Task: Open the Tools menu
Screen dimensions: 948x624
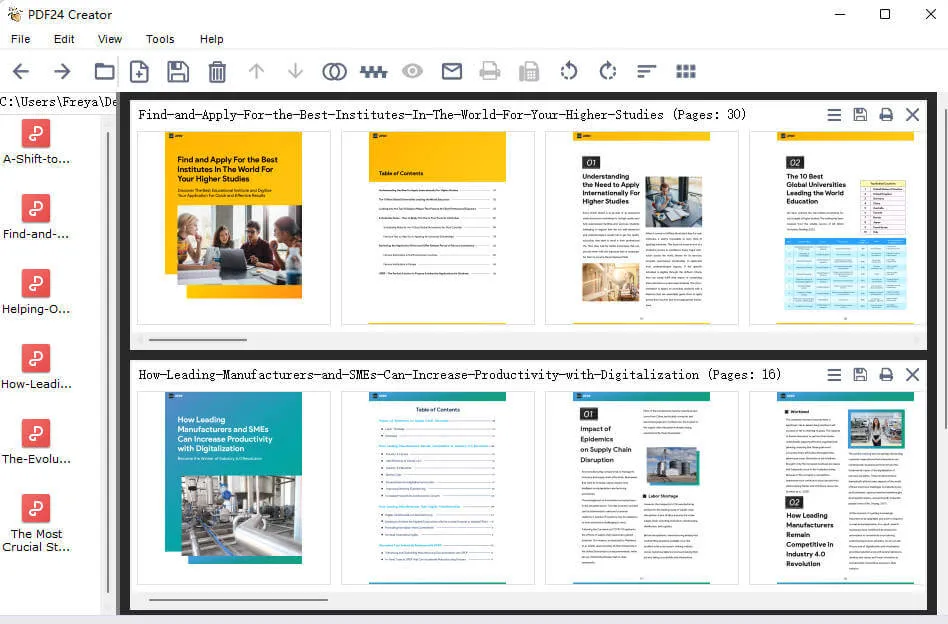Action: coord(160,39)
